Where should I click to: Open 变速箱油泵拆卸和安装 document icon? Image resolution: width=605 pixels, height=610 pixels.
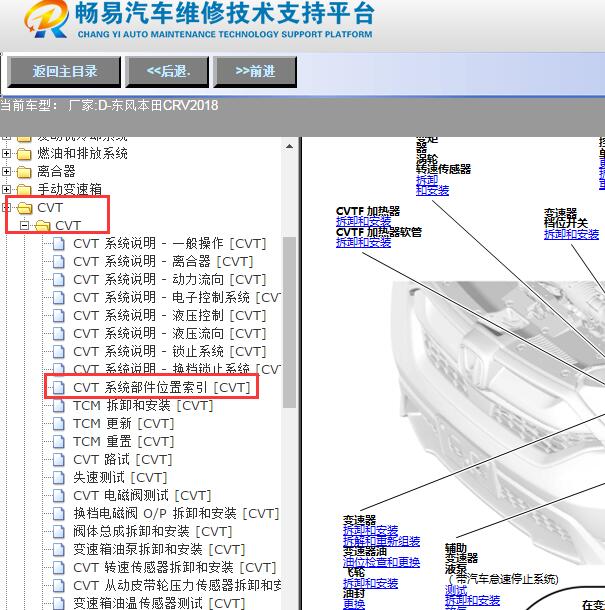[x=59, y=549]
